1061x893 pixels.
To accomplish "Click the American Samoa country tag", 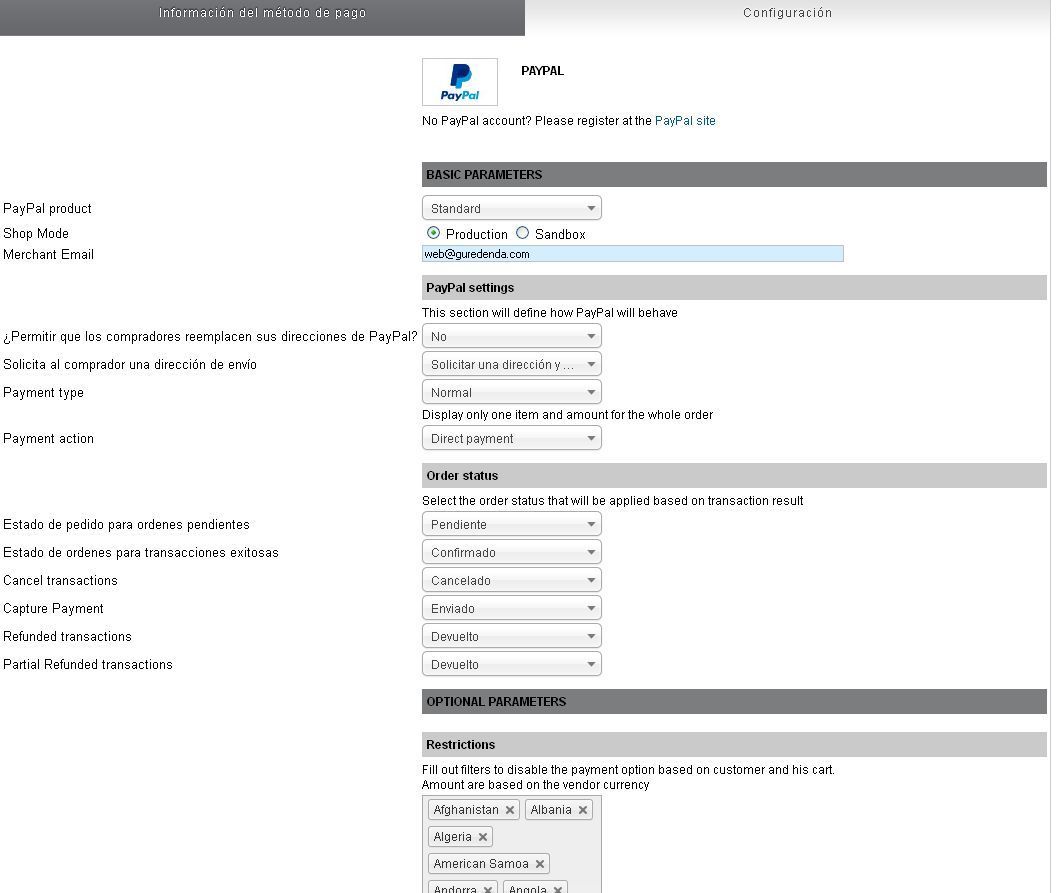I will coord(489,864).
